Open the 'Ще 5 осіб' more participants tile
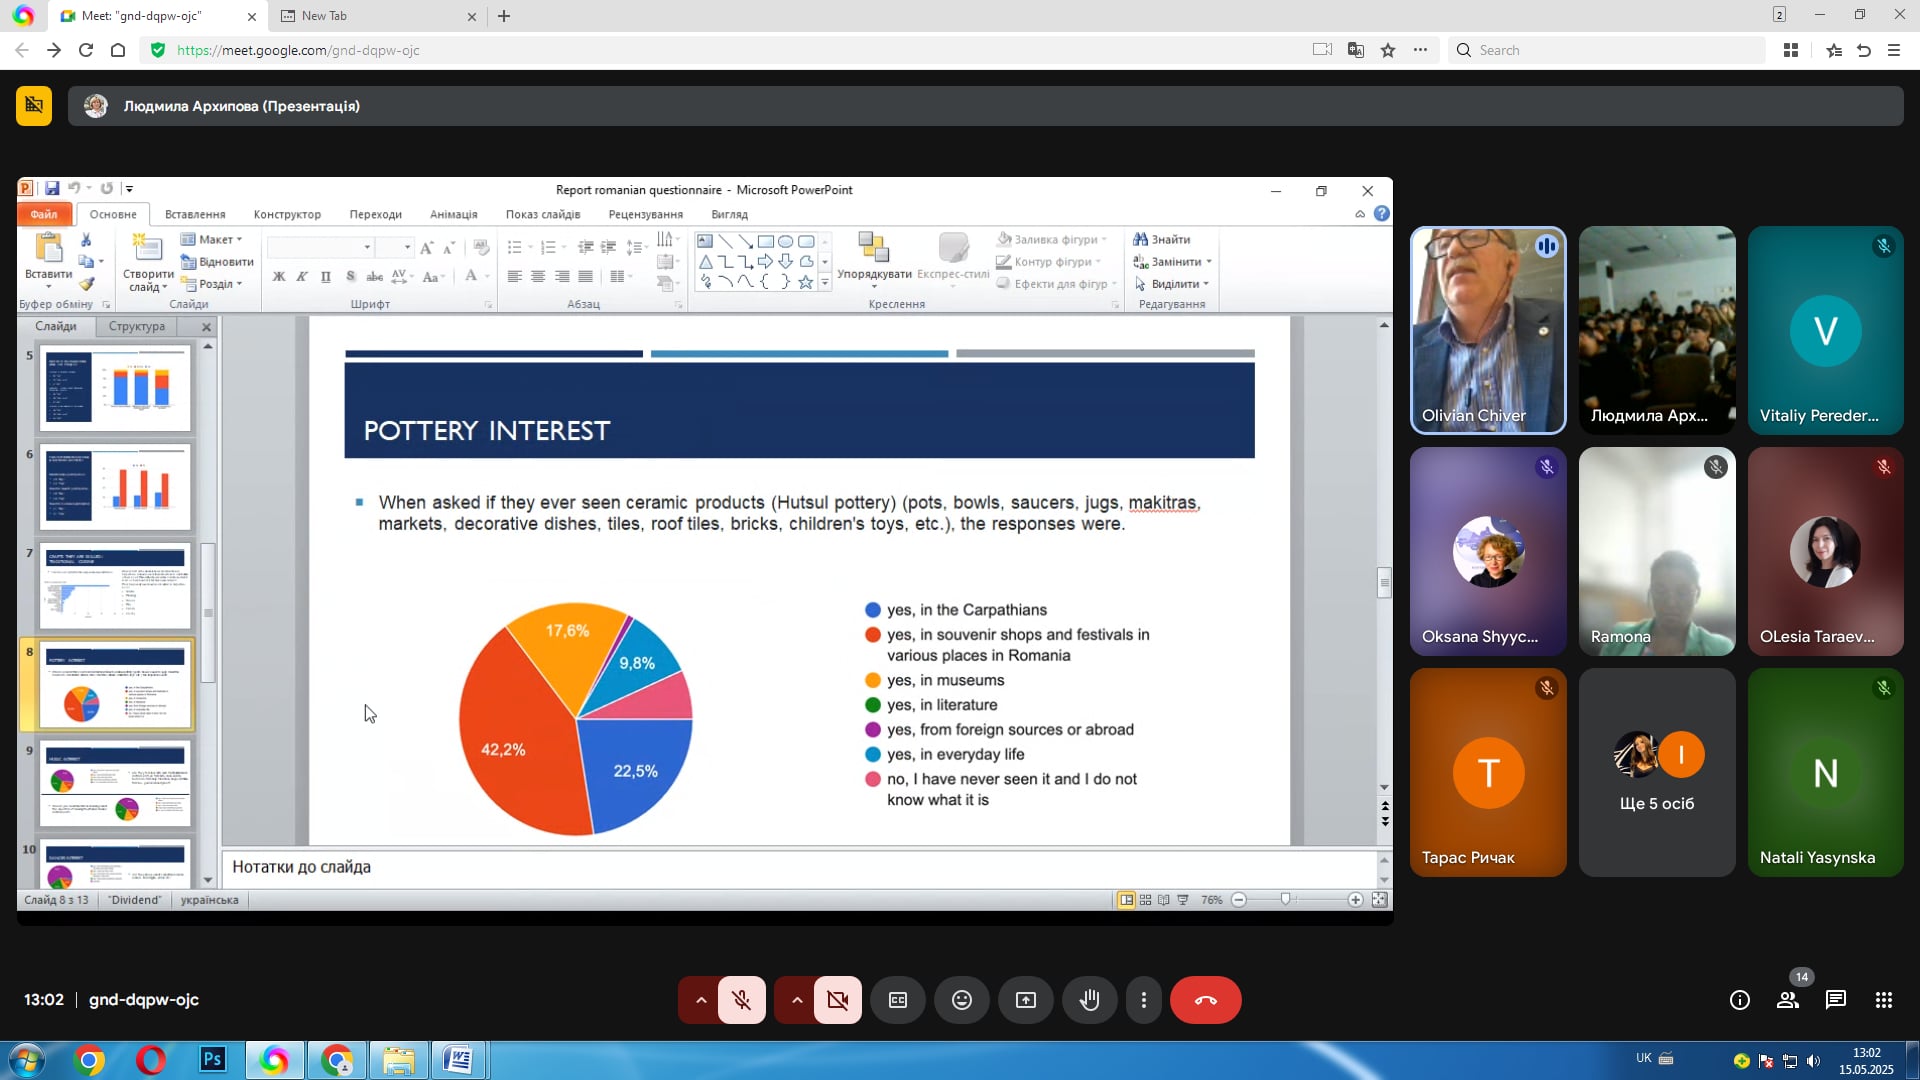The height and width of the screenshot is (1080, 1920). [x=1657, y=773]
